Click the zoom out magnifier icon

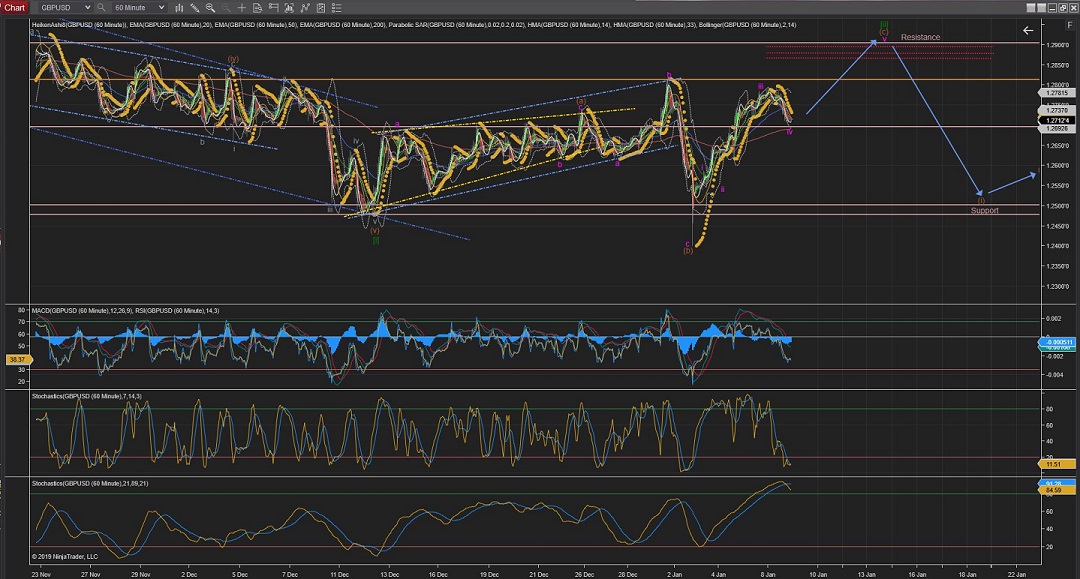[x=225, y=8]
